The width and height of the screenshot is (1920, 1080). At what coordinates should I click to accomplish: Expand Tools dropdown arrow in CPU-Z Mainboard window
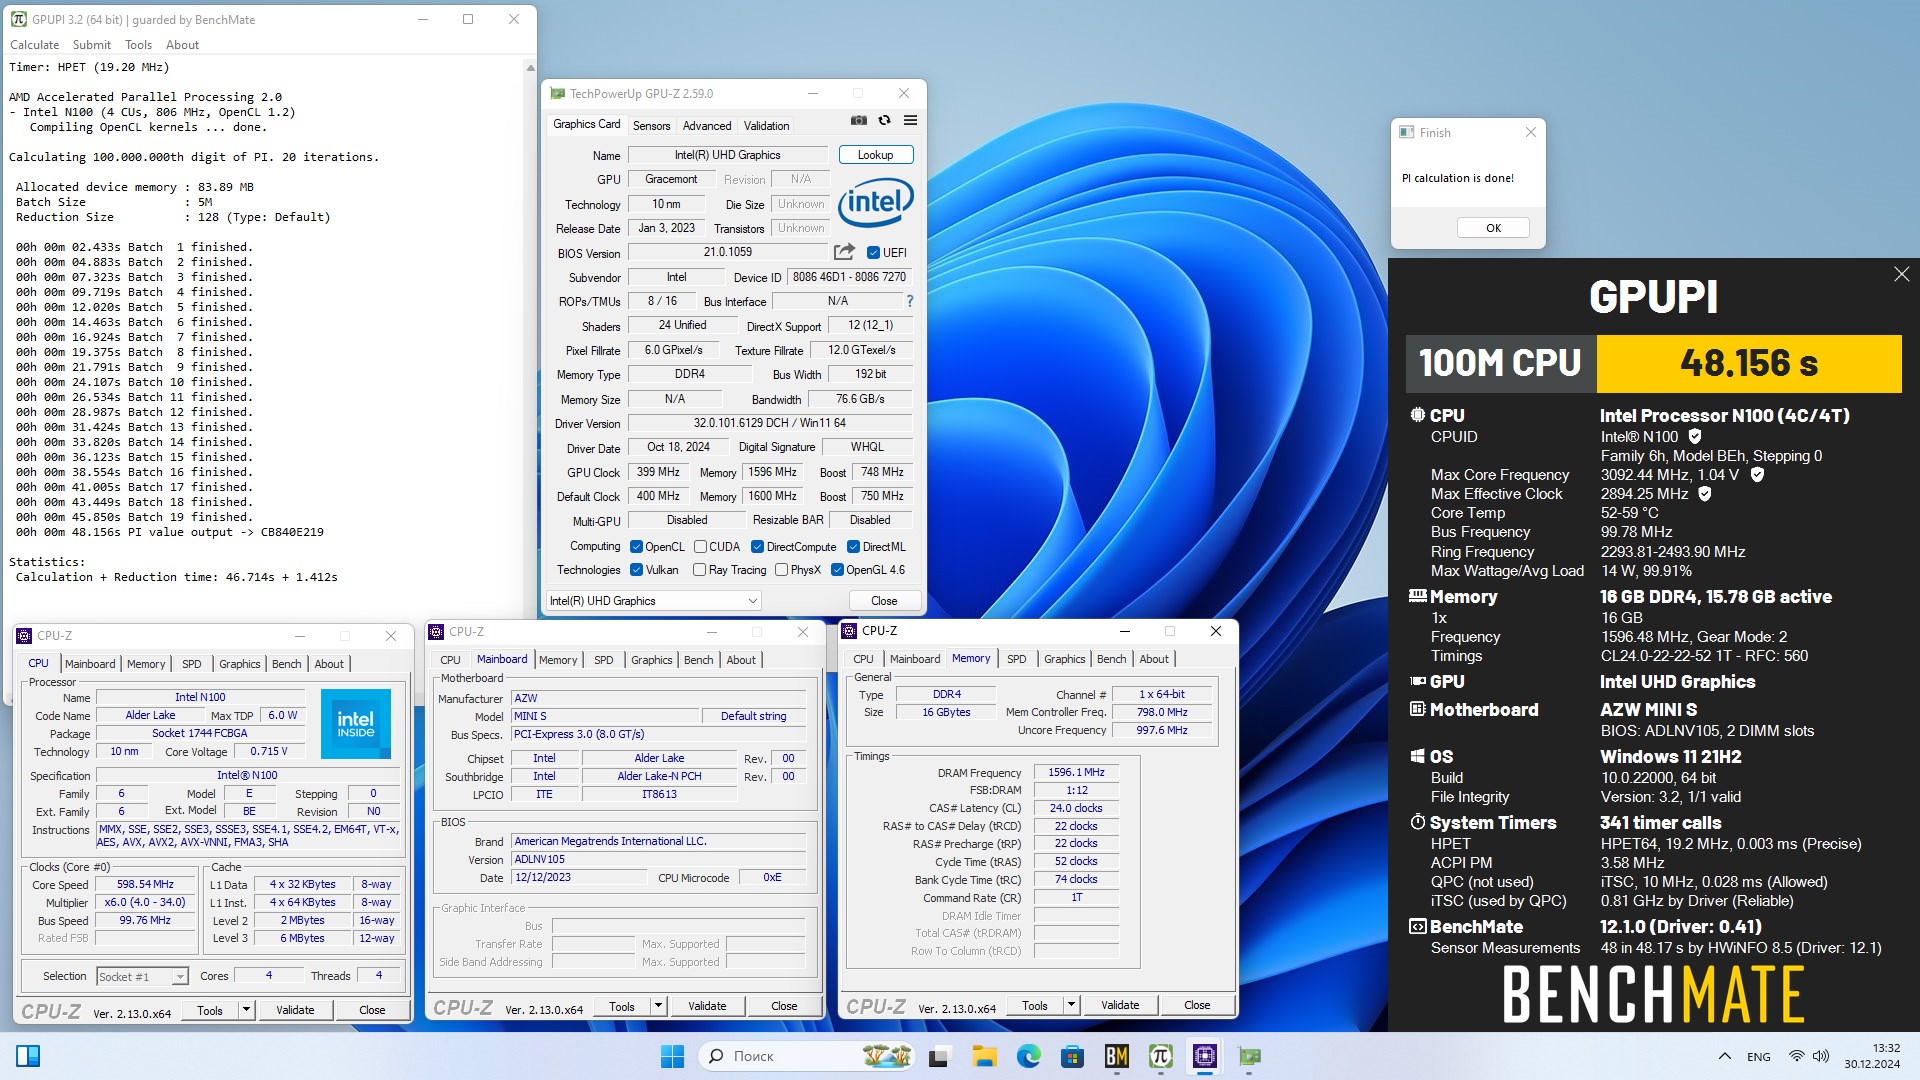click(658, 1006)
